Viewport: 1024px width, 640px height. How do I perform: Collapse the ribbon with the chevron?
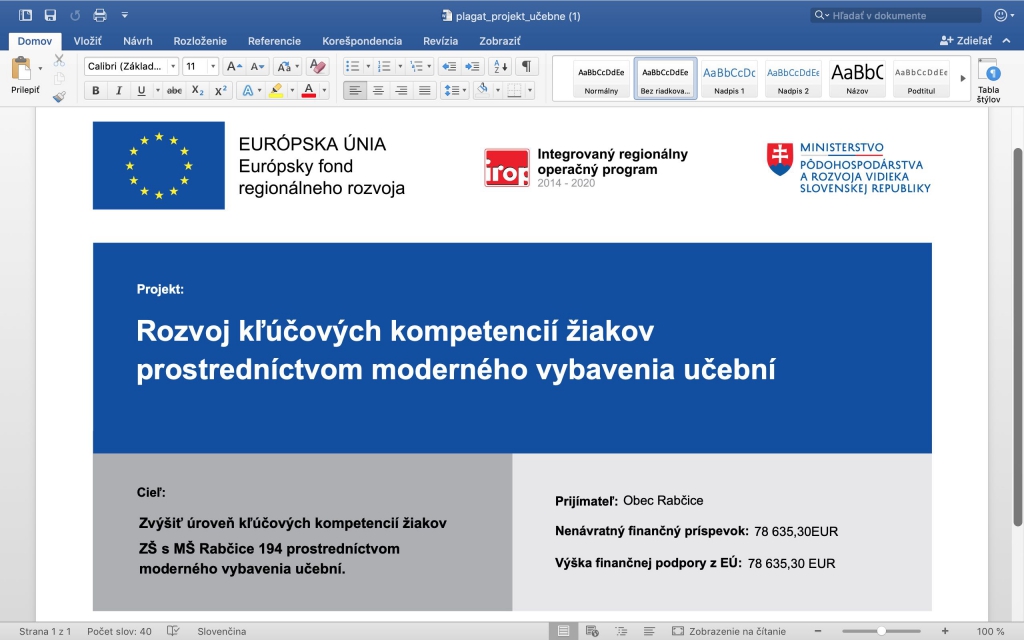tap(1006, 40)
